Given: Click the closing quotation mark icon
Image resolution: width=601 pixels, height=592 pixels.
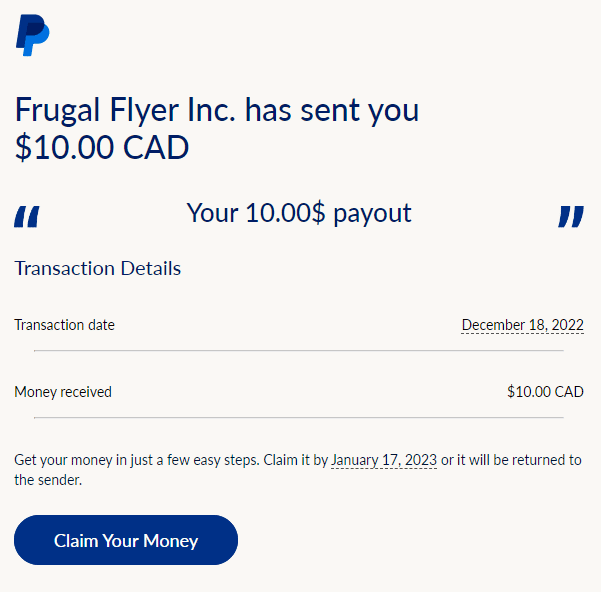Looking at the screenshot, I should click(571, 216).
